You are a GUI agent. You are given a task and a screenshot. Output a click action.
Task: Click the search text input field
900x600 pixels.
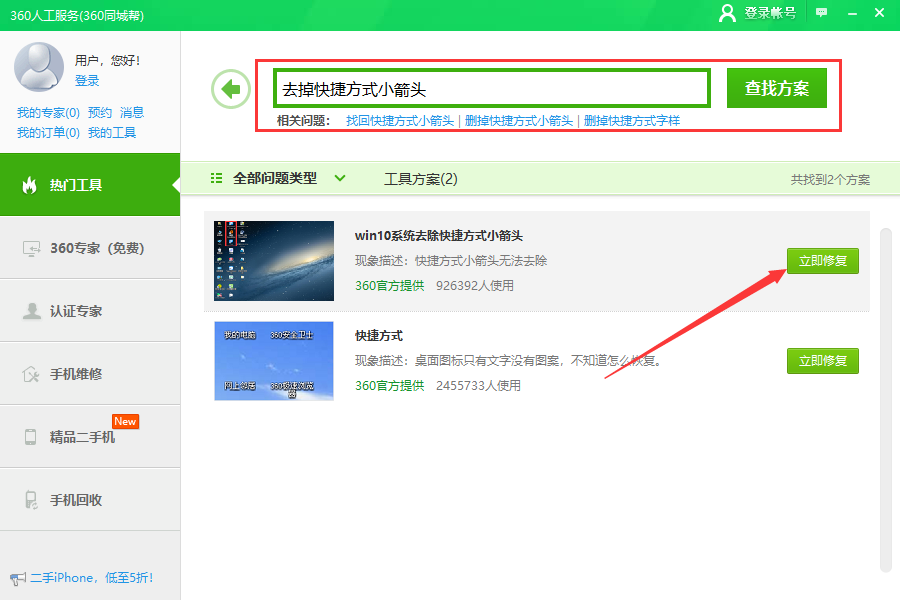pos(491,89)
